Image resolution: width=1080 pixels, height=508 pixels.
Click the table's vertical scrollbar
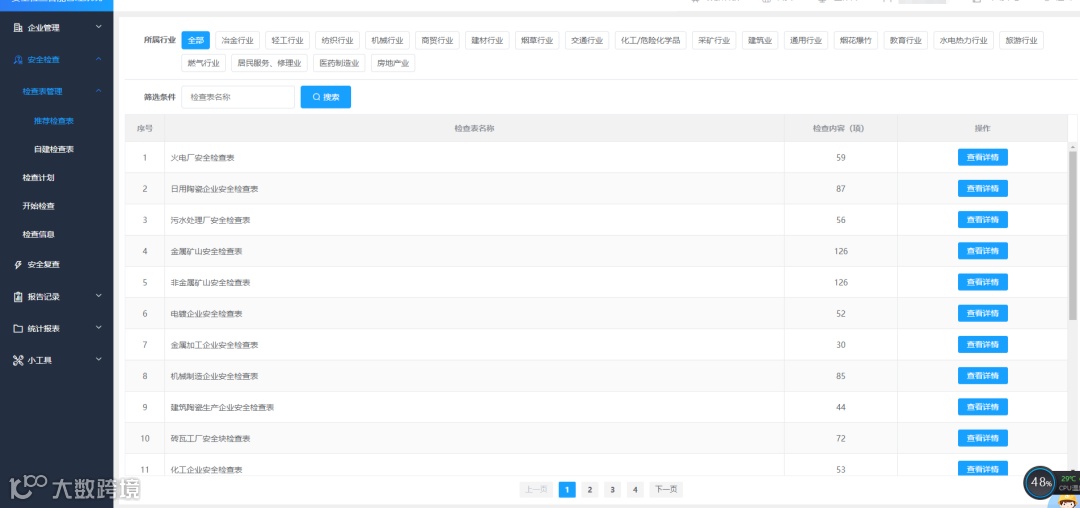1072,235
